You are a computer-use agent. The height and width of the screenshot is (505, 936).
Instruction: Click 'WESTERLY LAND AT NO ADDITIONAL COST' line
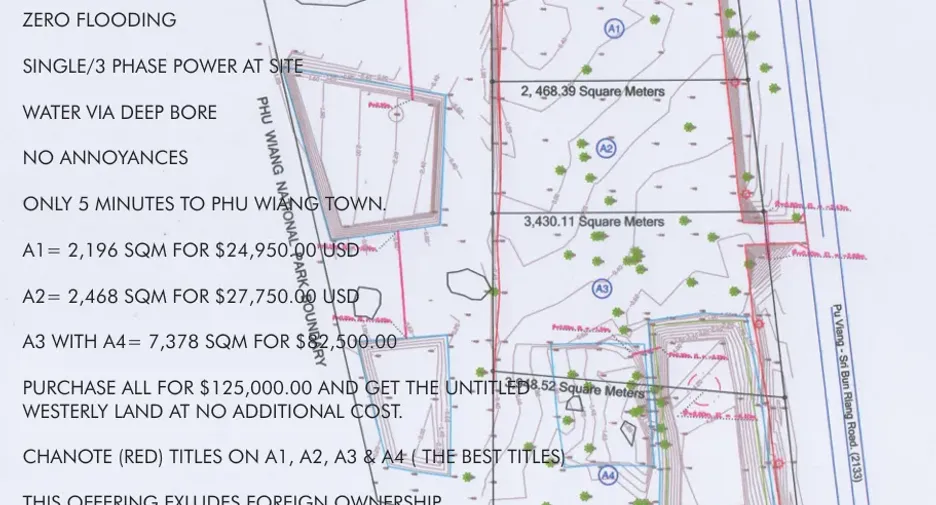213,411
